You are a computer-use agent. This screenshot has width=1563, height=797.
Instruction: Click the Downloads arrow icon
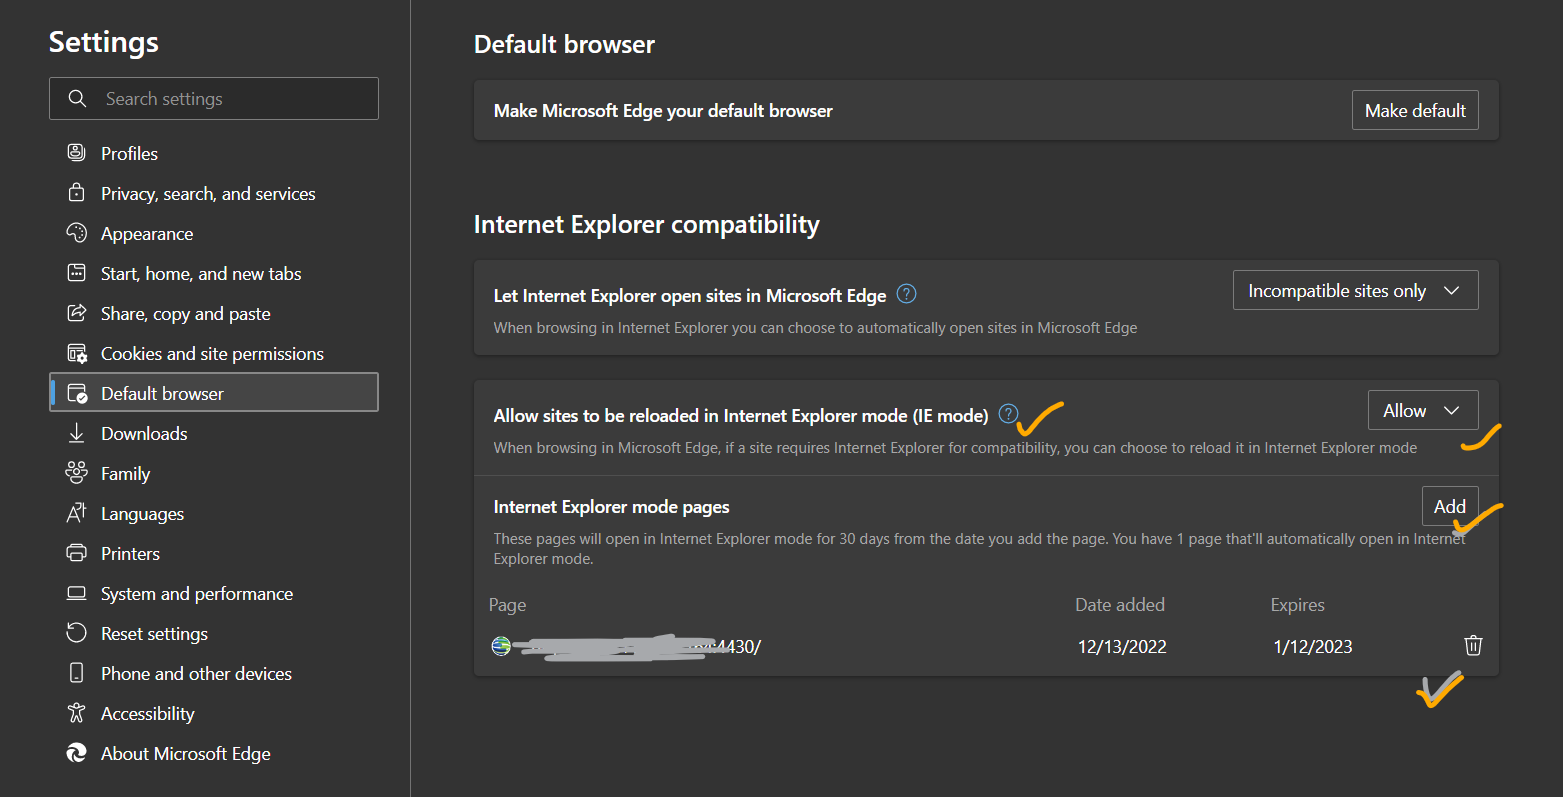pos(76,433)
